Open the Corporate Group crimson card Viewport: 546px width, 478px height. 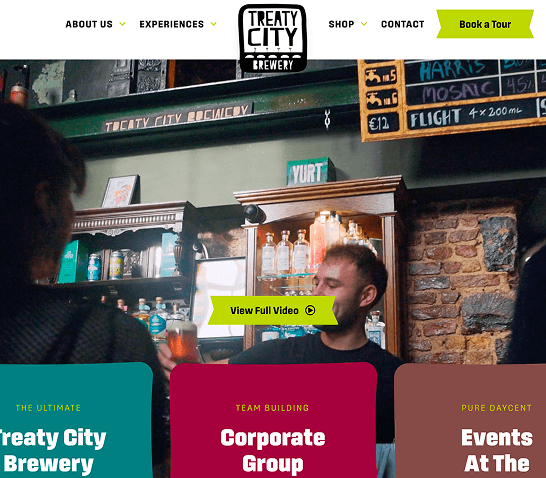tap(273, 420)
